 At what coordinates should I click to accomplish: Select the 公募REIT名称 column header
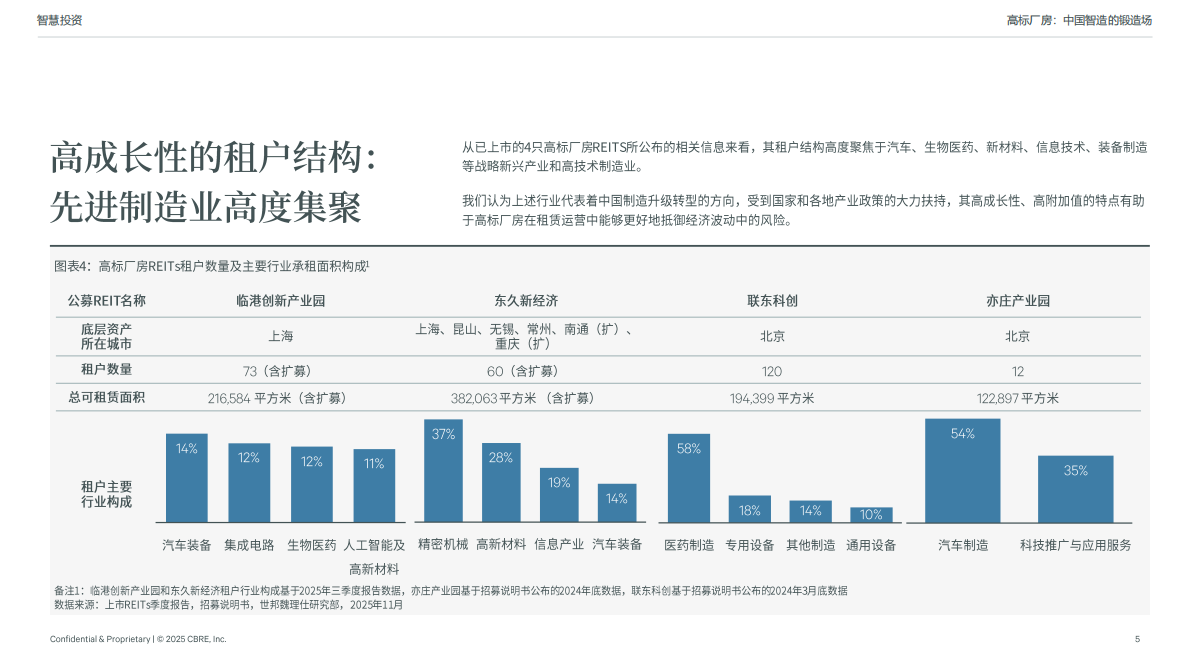coord(107,299)
